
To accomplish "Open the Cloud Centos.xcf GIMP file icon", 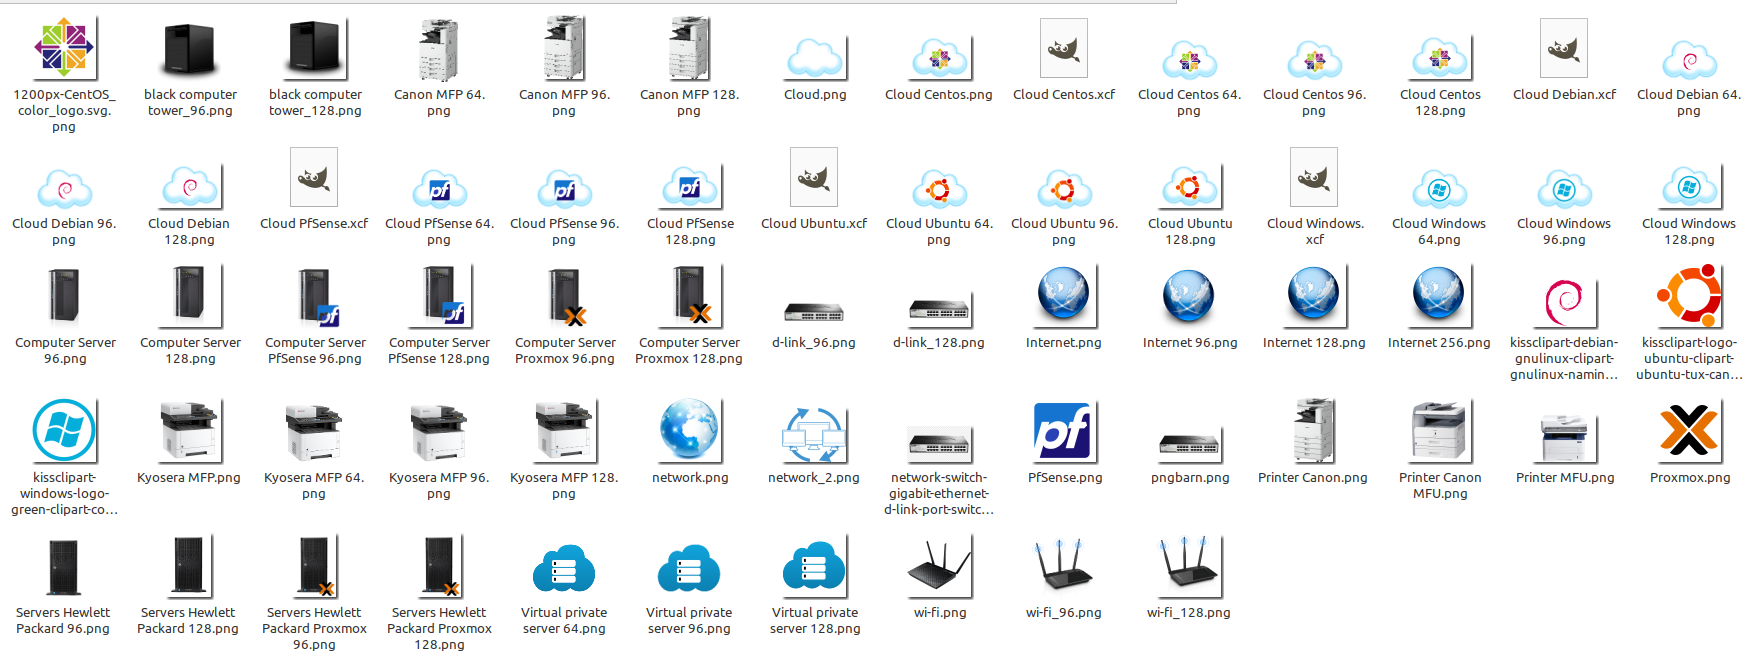I will [1064, 48].
